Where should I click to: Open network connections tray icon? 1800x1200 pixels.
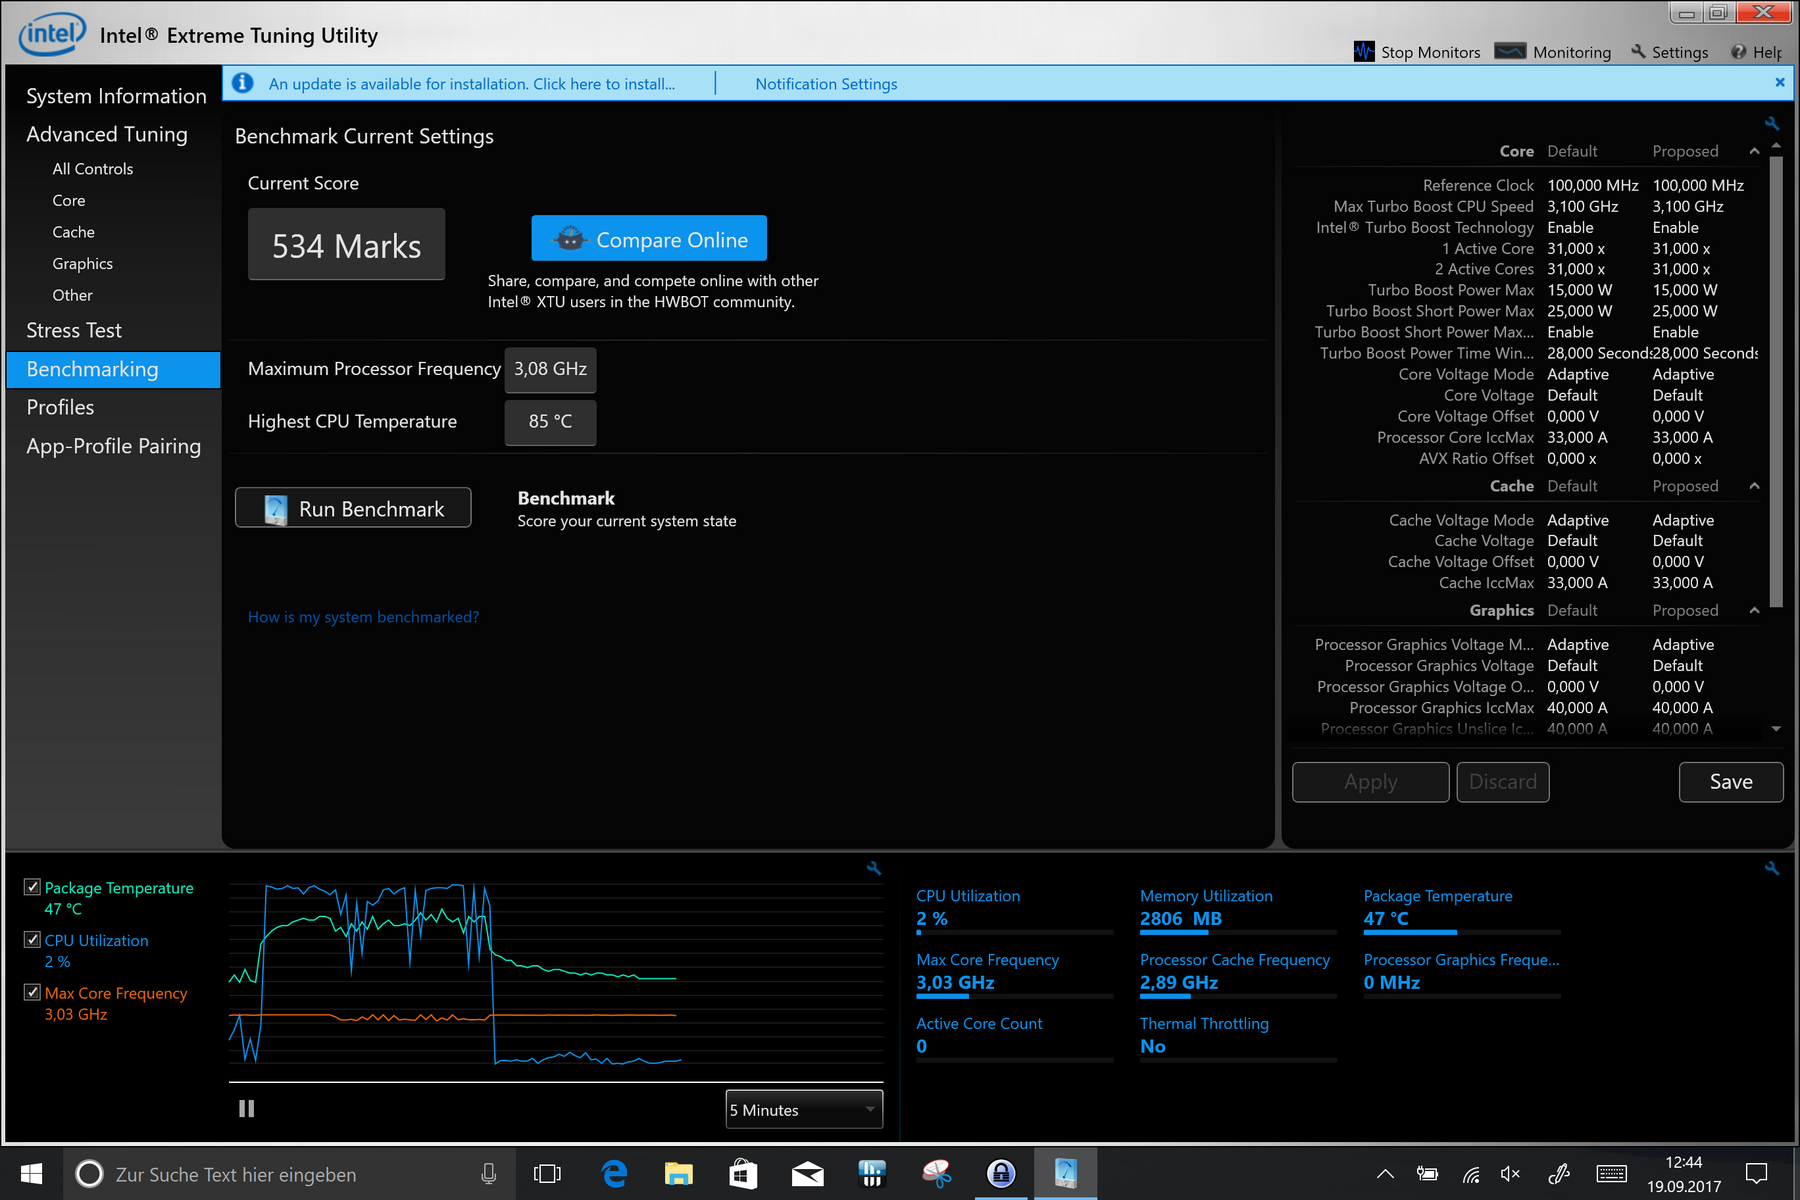[1470, 1174]
